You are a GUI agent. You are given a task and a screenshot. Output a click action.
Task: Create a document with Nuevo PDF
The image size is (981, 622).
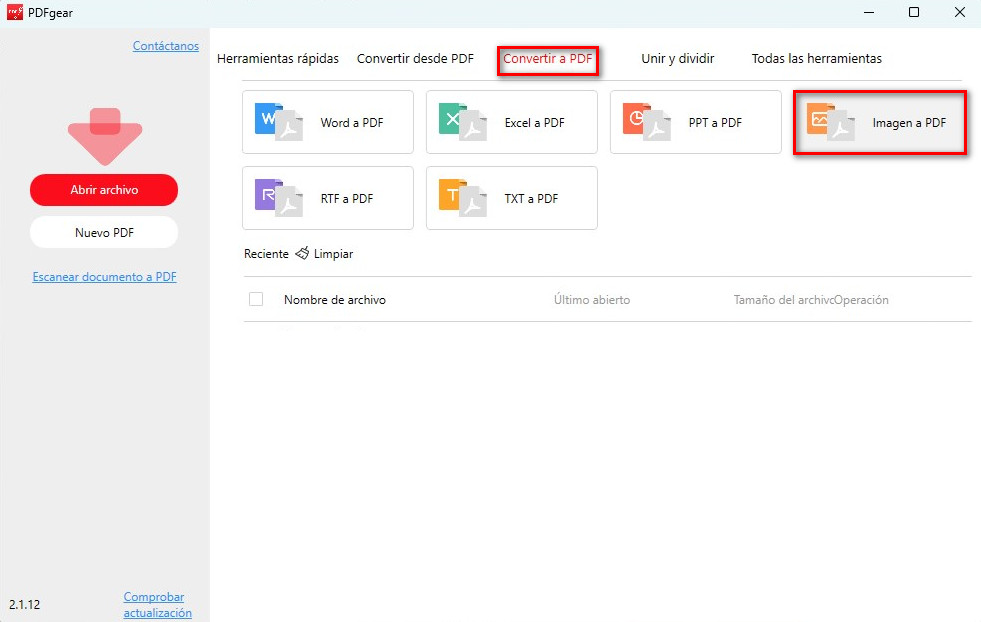[104, 232]
